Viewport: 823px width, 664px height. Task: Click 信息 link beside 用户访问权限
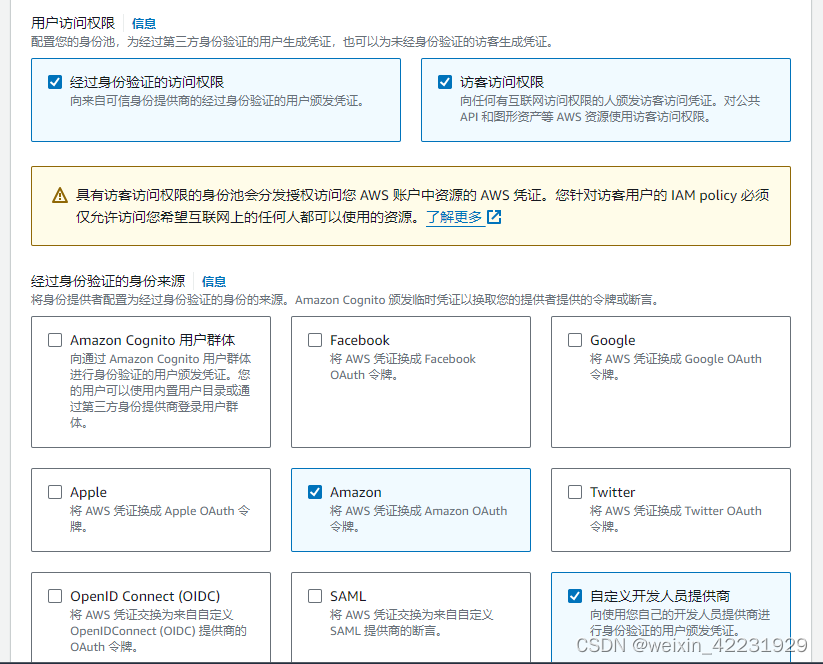(143, 23)
